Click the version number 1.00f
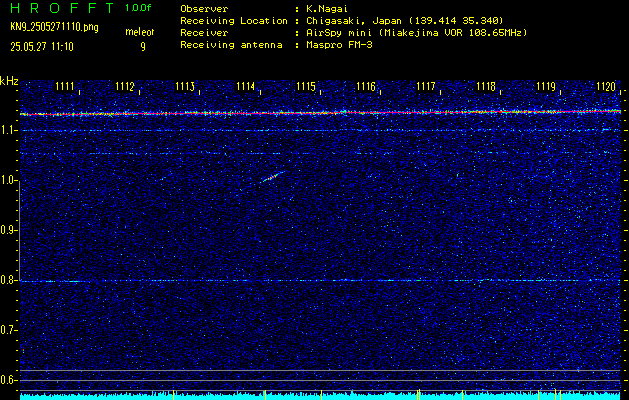 tap(138, 8)
